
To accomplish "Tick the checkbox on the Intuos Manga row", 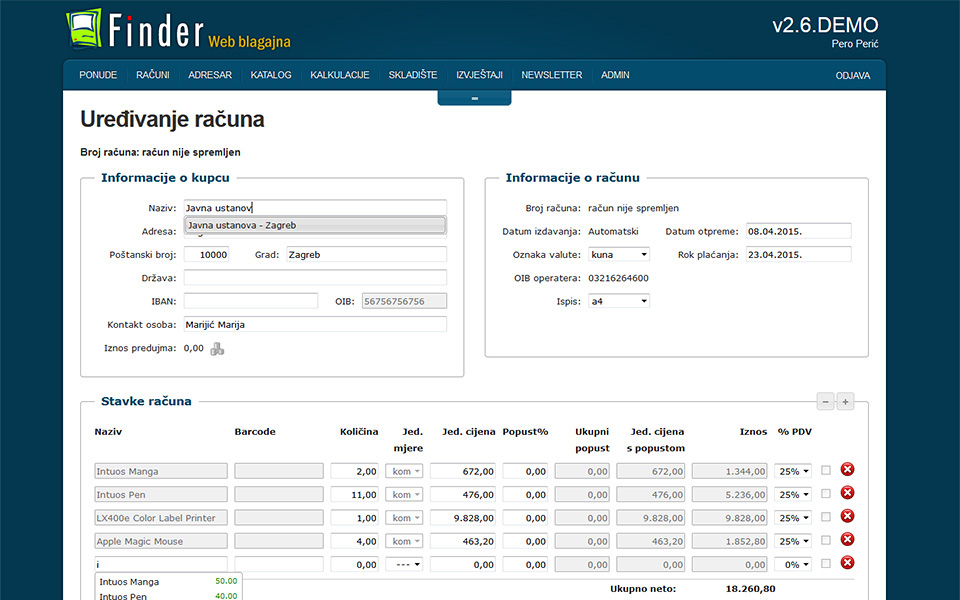I will point(826,470).
